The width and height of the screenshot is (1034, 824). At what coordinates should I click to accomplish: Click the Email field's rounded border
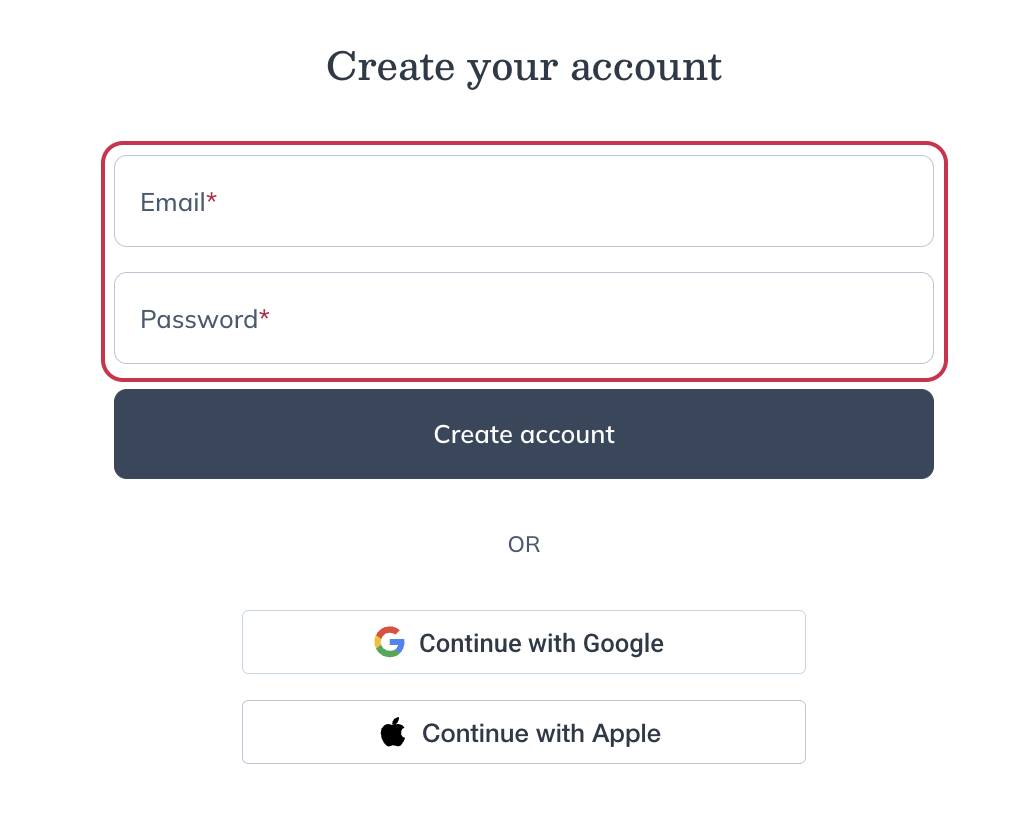pos(523,157)
